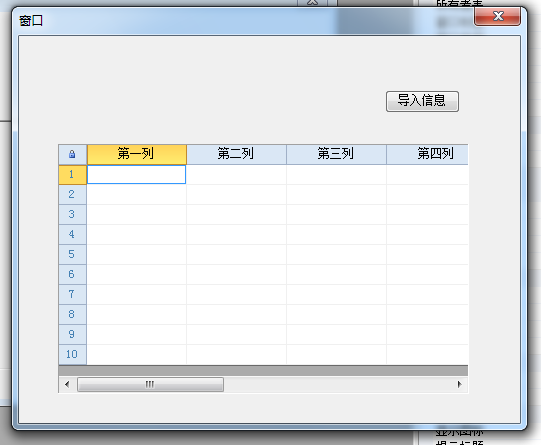541x445 pixels.
Task: Select row header 2
Action: 72,195
